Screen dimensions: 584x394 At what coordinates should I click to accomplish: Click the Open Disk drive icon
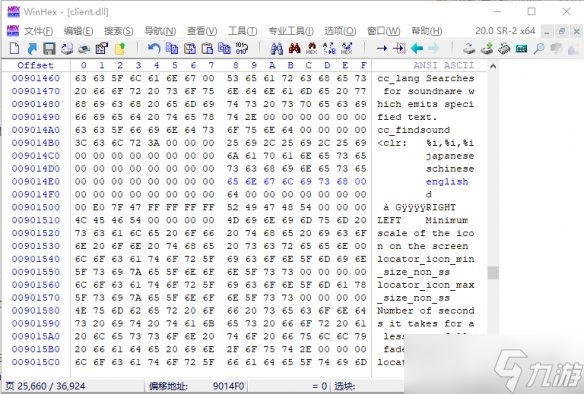[469, 48]
